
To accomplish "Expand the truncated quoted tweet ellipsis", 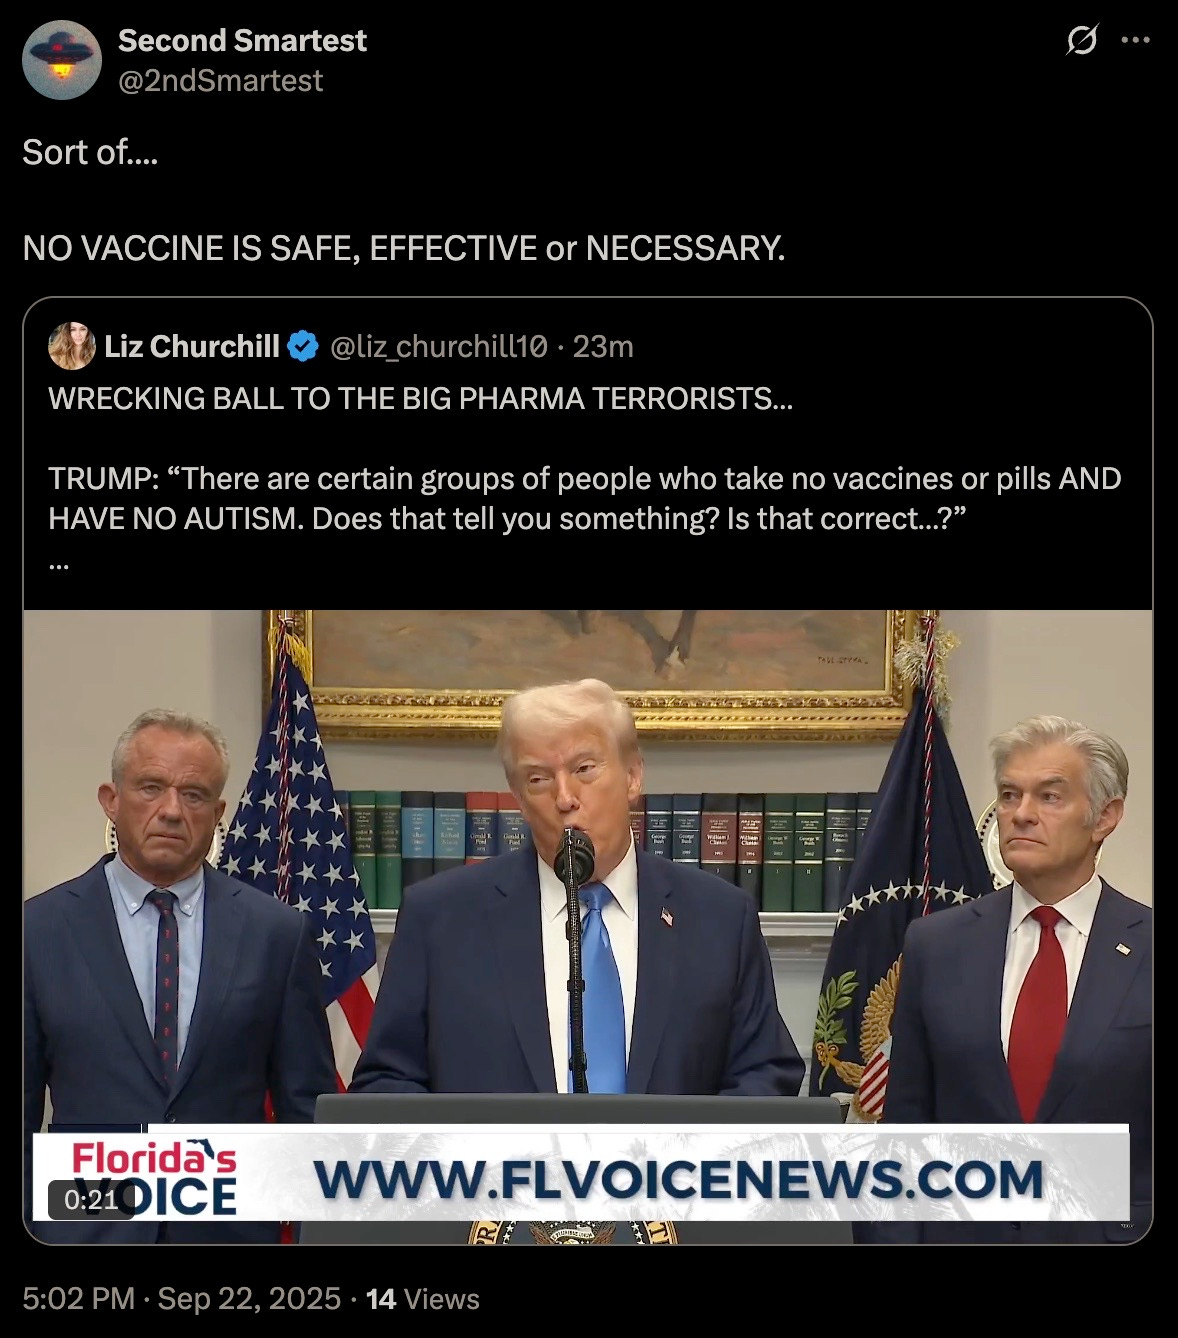I will 58,563.
